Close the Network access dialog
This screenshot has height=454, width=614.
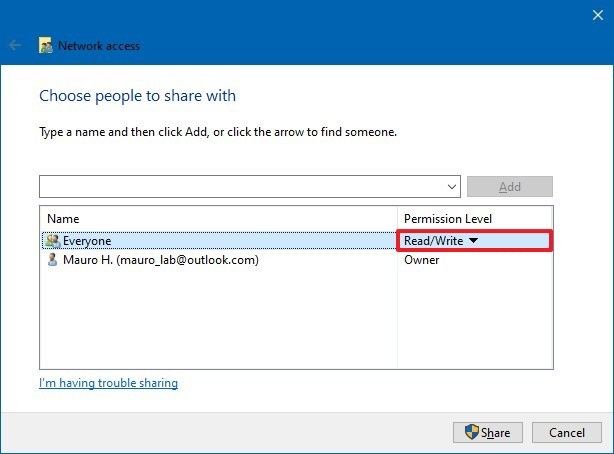(x=598, y=15)
